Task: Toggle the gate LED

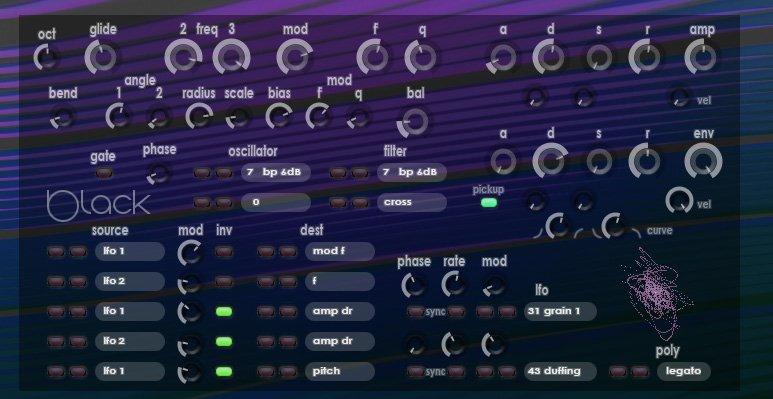Action: click(x=104, y=173)
